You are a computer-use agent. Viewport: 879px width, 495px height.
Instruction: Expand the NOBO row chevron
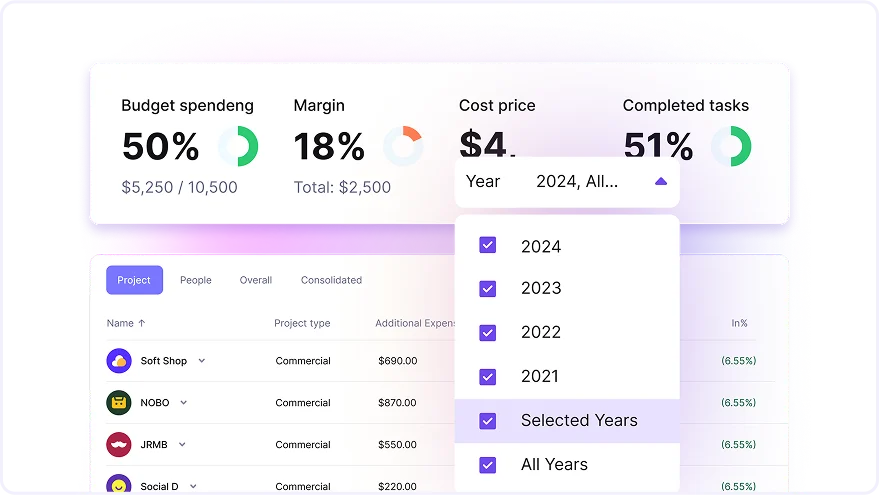[183, 403]
